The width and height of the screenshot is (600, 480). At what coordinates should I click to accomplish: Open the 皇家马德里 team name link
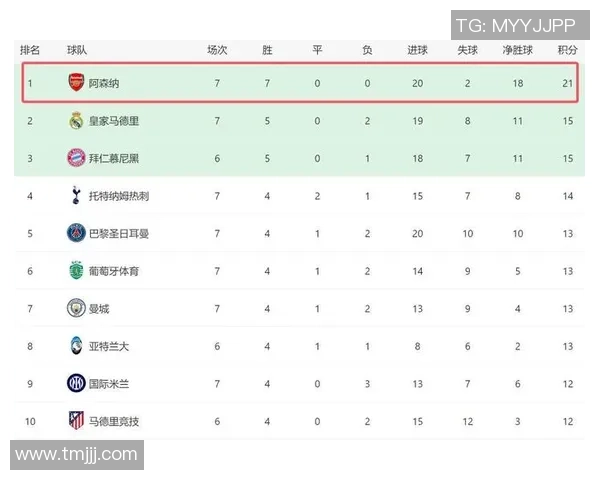pyautogui.click(x=113, y=121)
